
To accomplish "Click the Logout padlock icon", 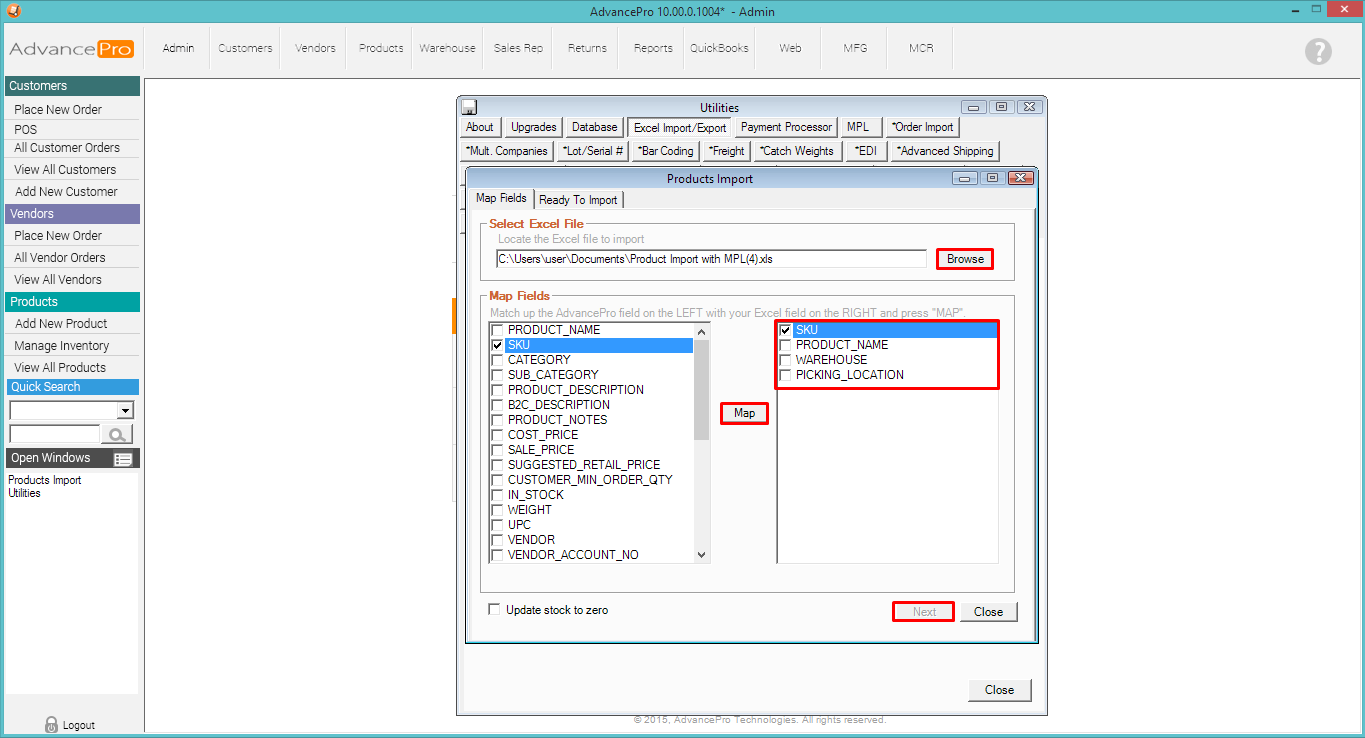I will pyautogui.click(x=52, y=724).
